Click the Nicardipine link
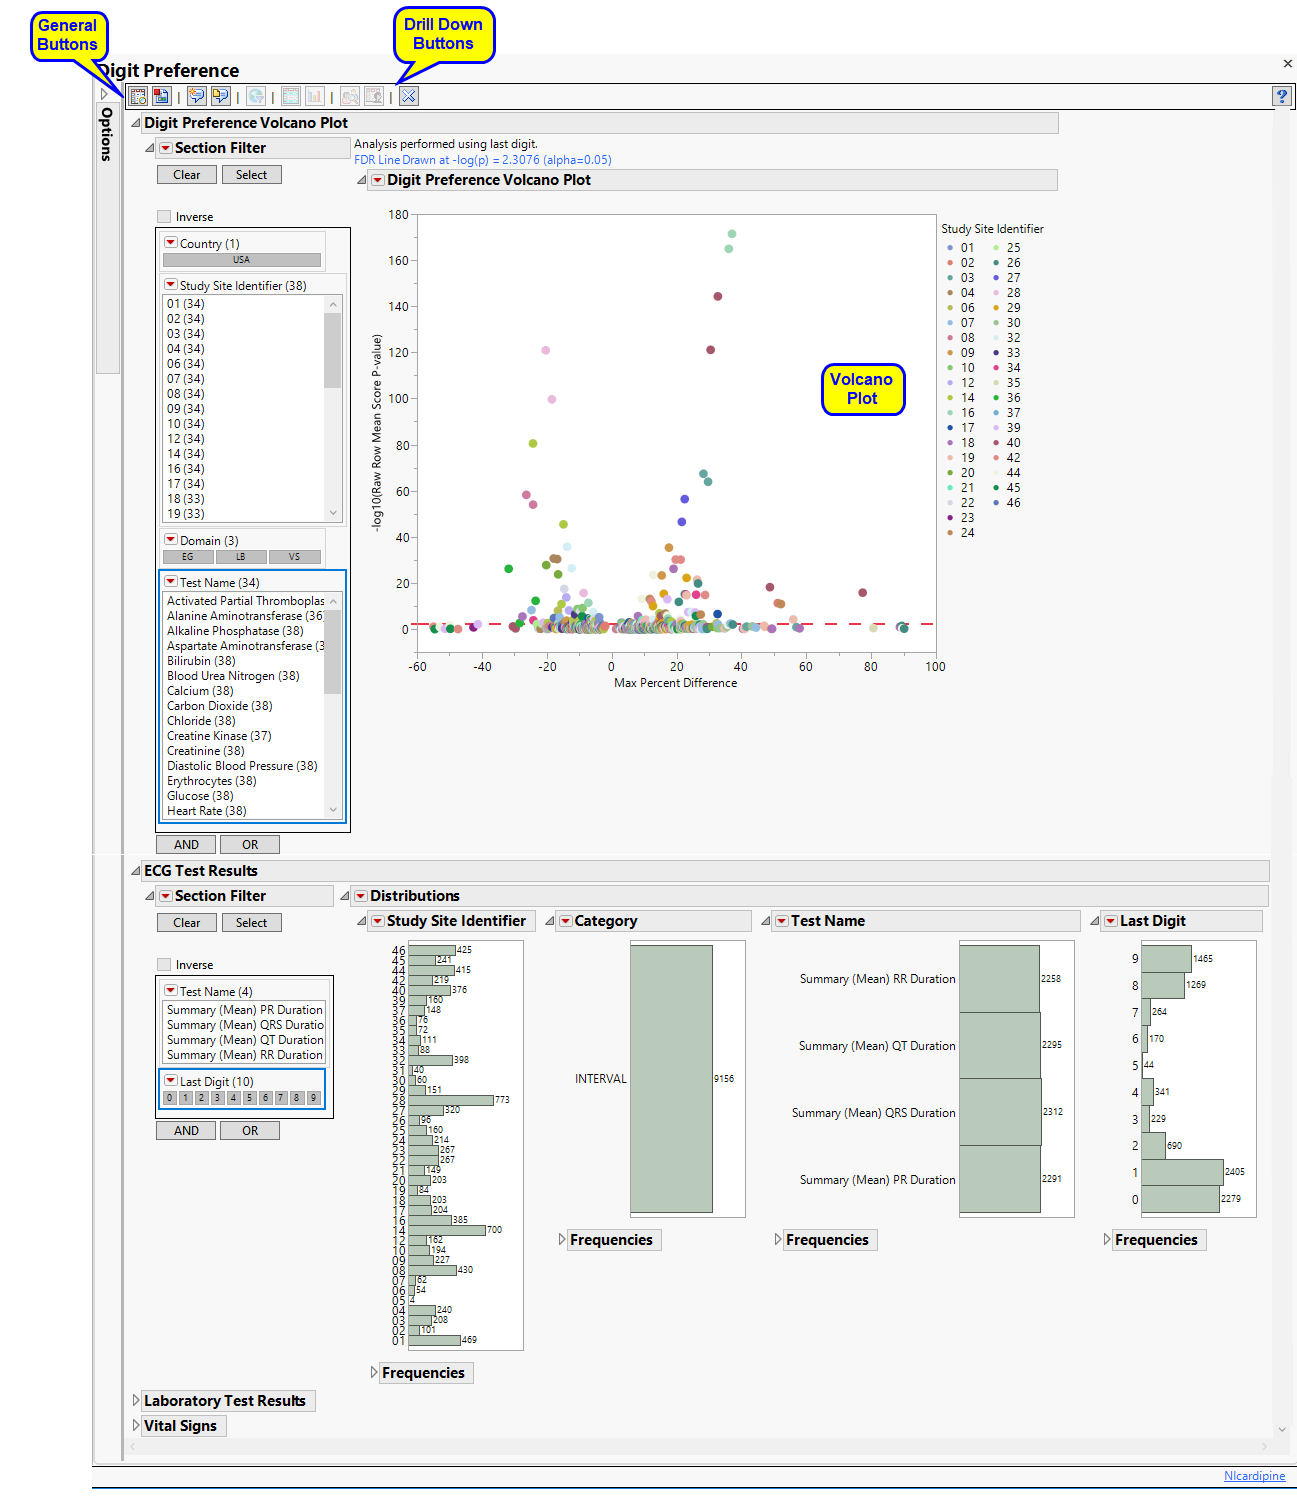 pos(1254,1476)
